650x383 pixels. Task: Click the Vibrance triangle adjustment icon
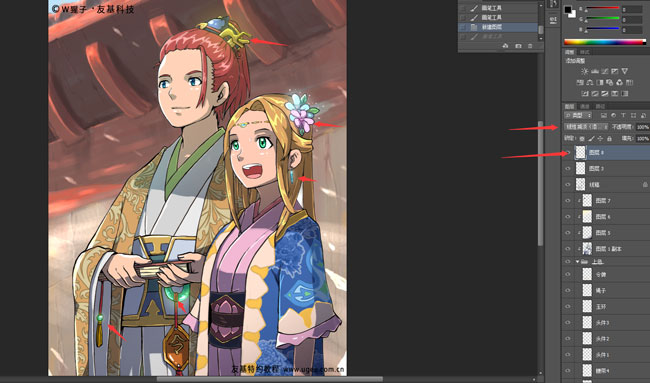625,71
